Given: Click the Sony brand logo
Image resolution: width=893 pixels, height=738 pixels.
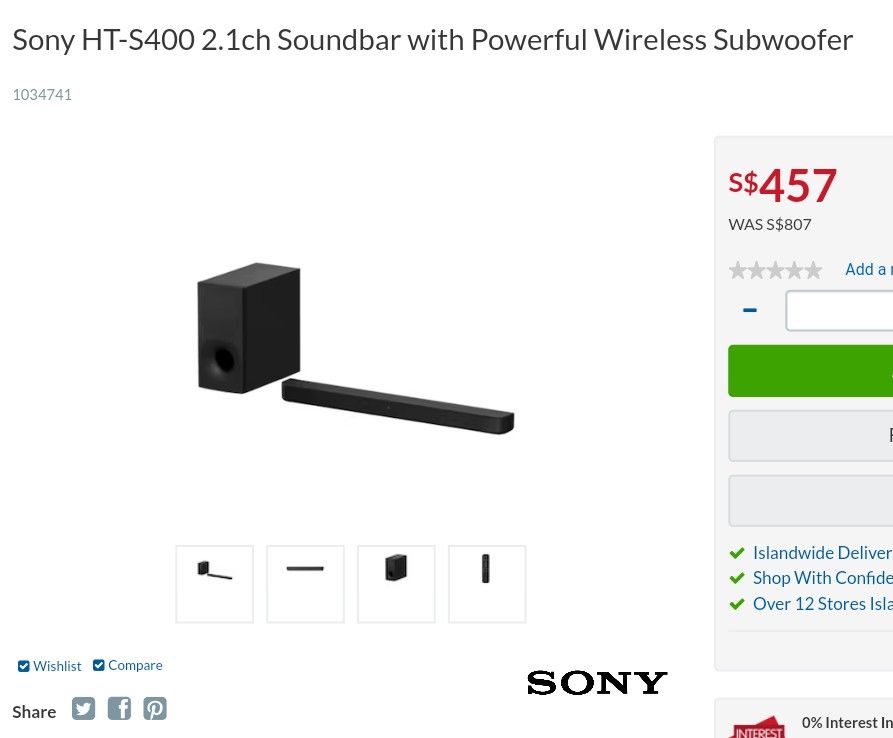Looking at the screenshot, I should [x=596, y=682].
